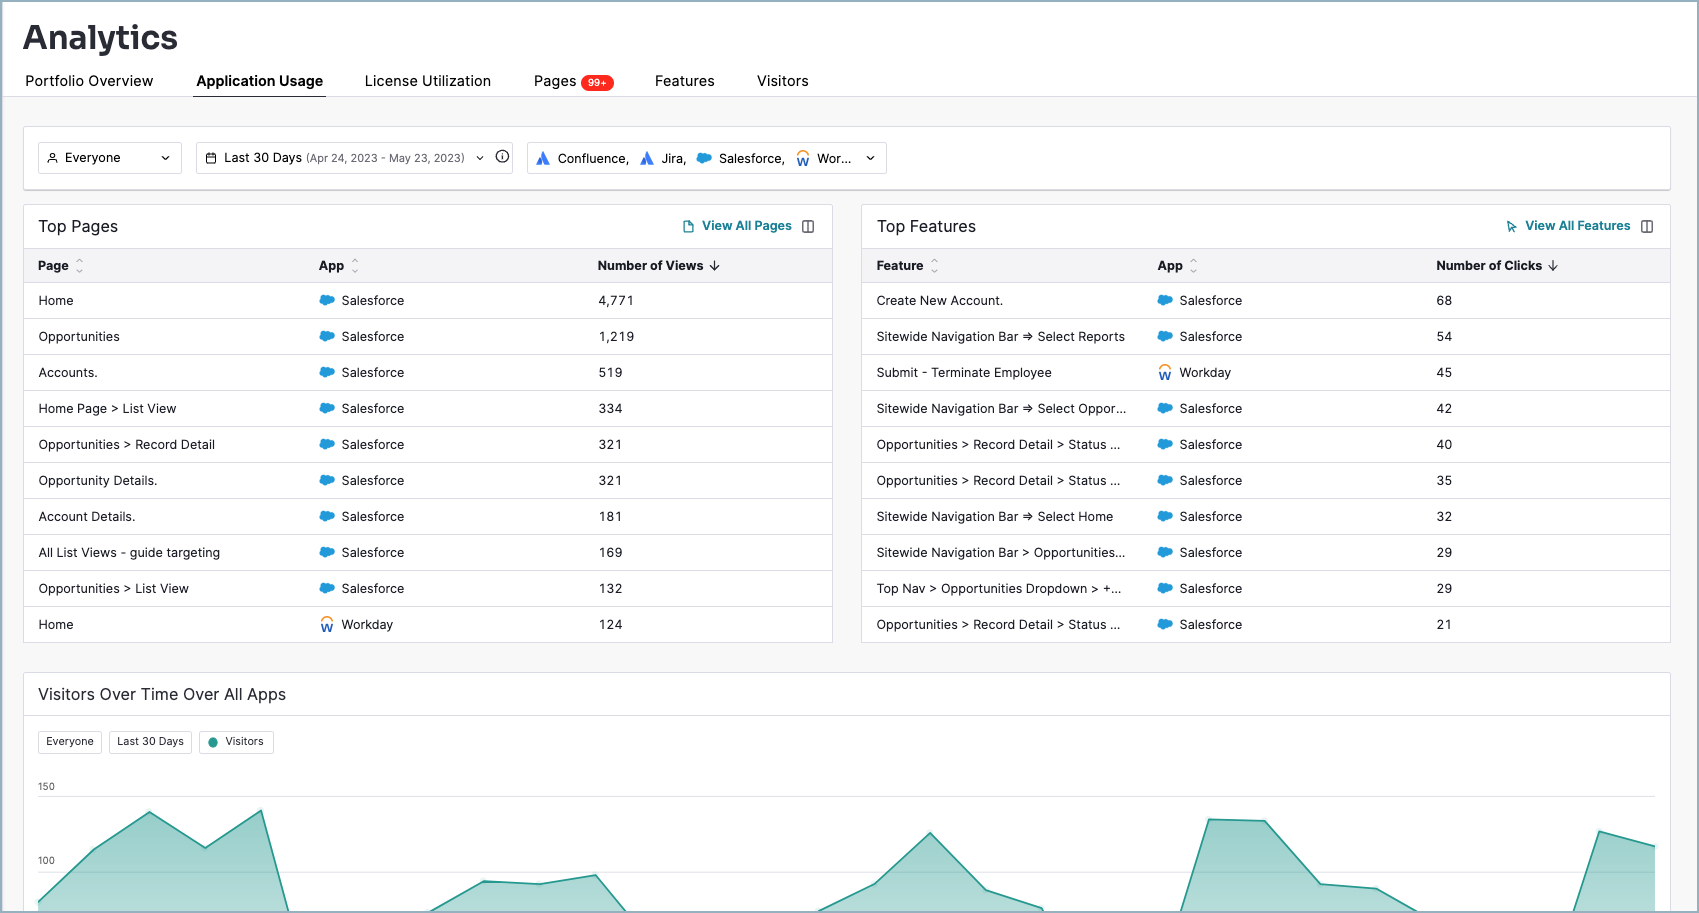Click the View All Features link
The width and height of the screenshot is (1699, 913).
click(x=1577, y=225)
